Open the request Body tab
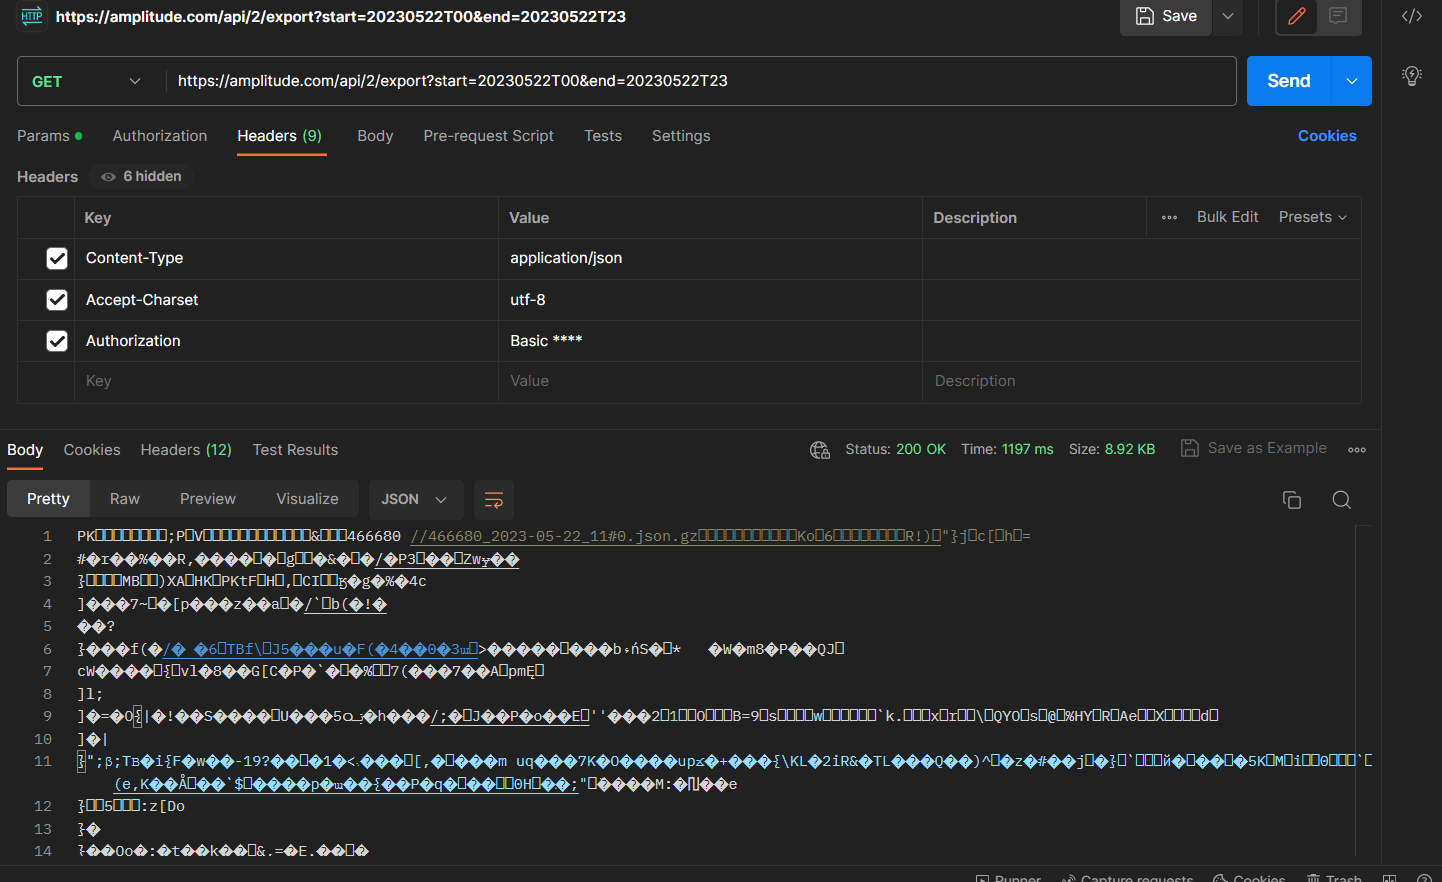Image resolution: width=1442 pixels, height=882 pixels. (x=375, y=136)
